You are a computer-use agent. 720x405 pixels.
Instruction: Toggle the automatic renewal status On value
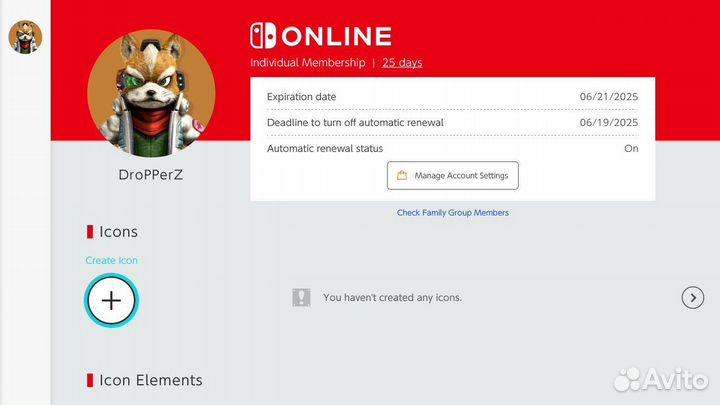(630, 148)
